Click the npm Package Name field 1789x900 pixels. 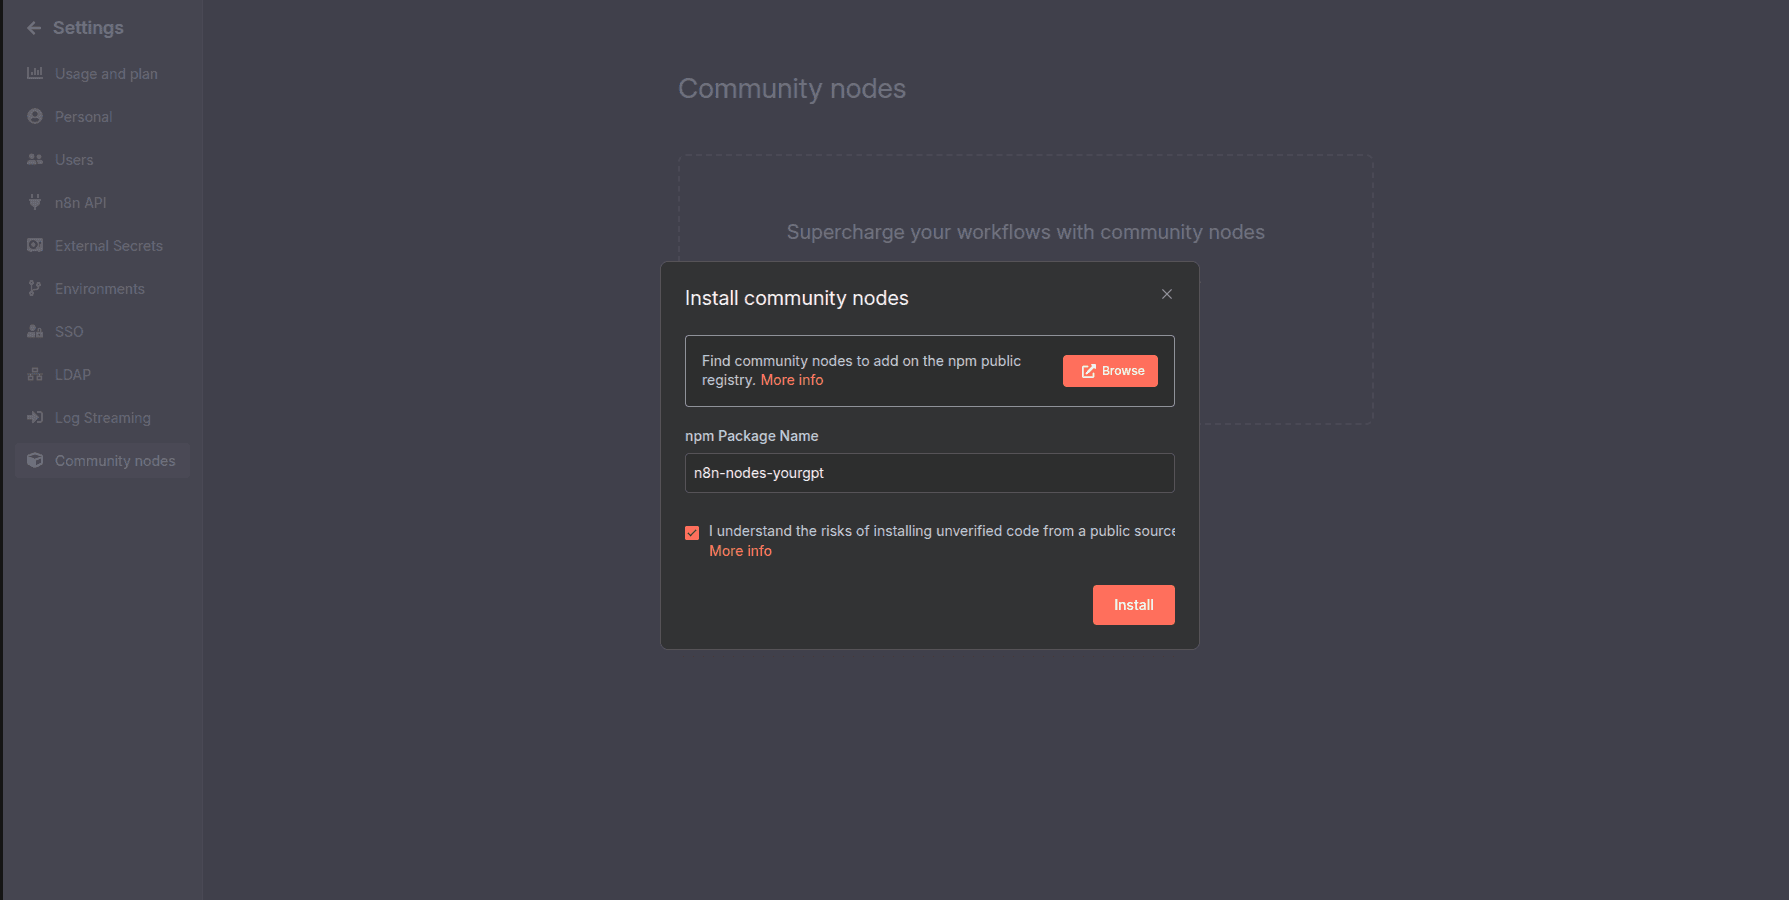pyautogui.click(x=929, y=473)
